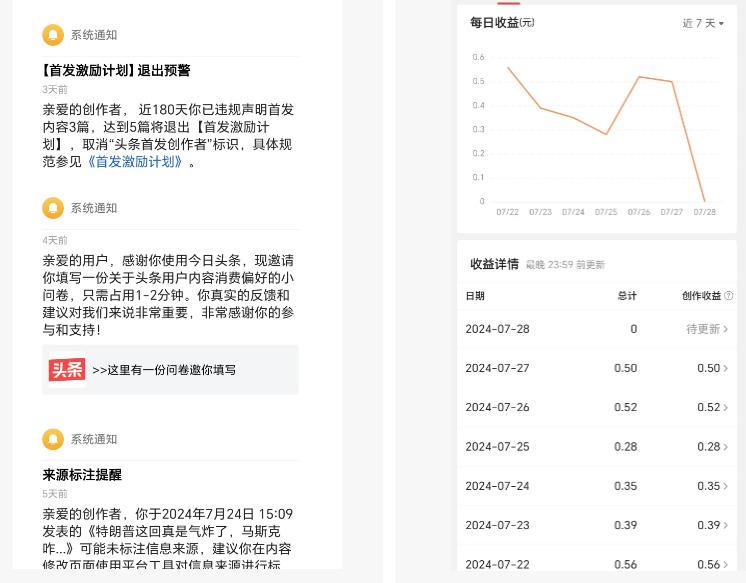Click the 5天前 timestamp

tap(55, 494)
